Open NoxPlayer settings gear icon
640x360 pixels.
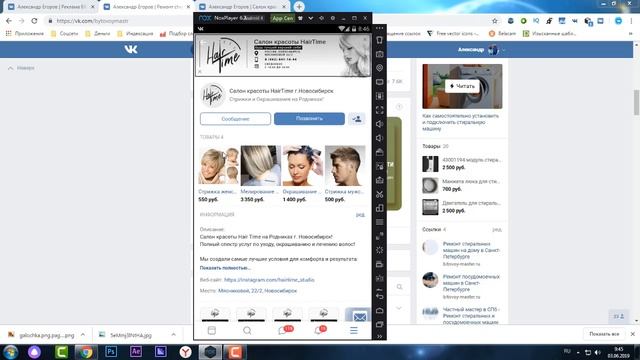(x=332, y=18)
